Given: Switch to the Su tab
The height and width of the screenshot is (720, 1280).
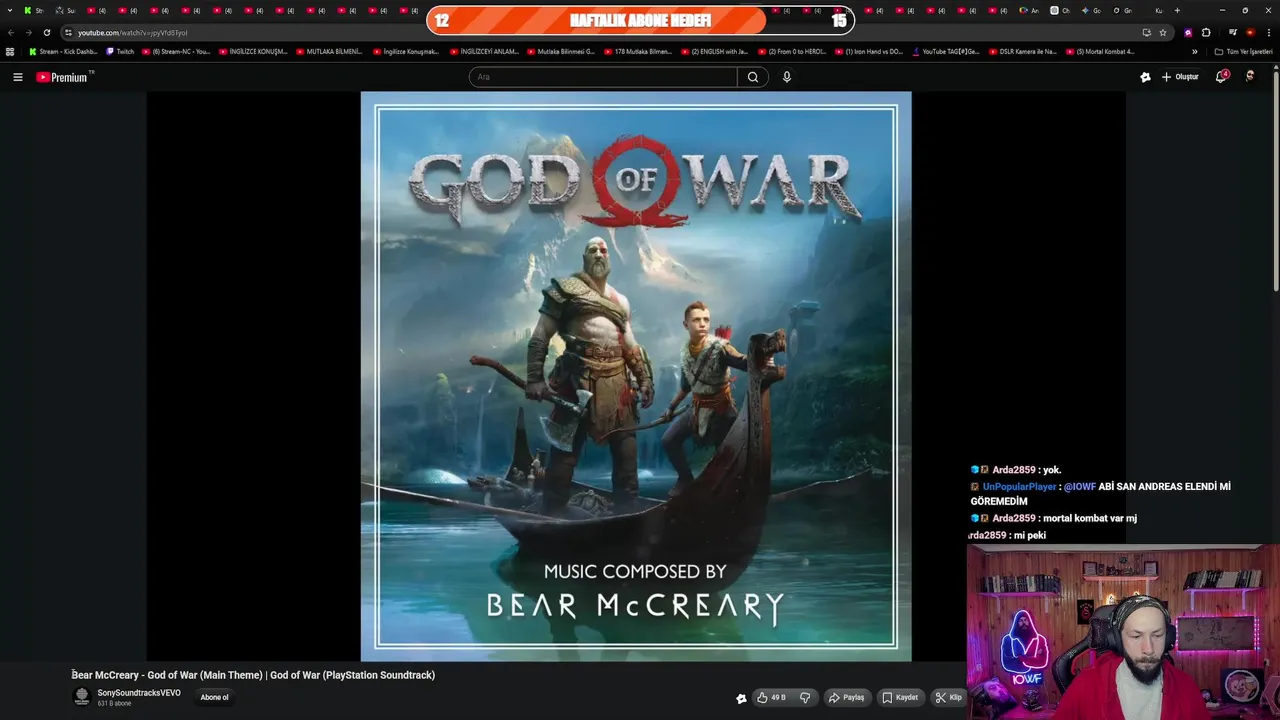Looking at the screenshot, I should click(66, 10).
